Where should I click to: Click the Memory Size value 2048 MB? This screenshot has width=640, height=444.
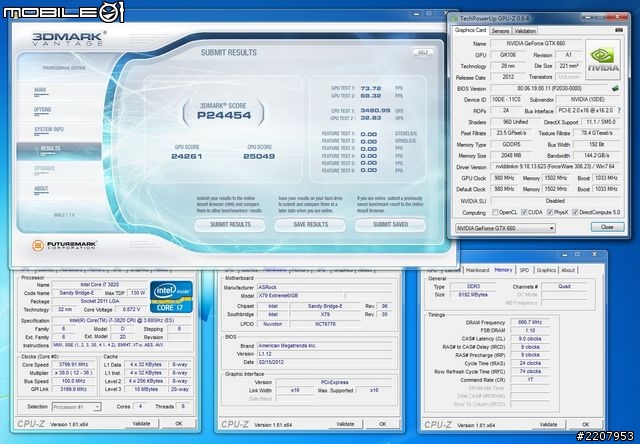[511, 155]
